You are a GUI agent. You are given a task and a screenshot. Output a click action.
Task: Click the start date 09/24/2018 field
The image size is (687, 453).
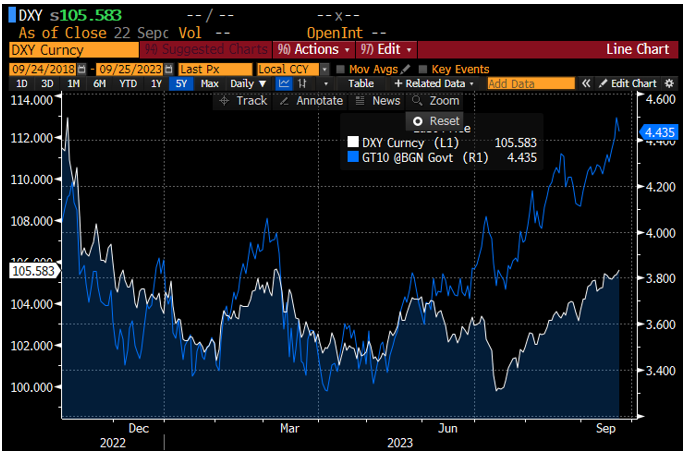(x=43, y=69)
